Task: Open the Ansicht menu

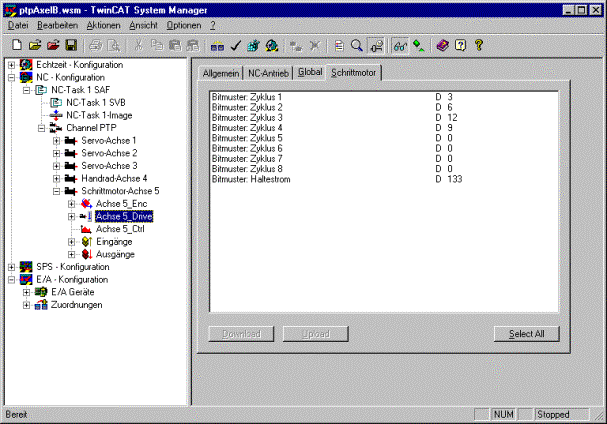Action: coord(143,26)
